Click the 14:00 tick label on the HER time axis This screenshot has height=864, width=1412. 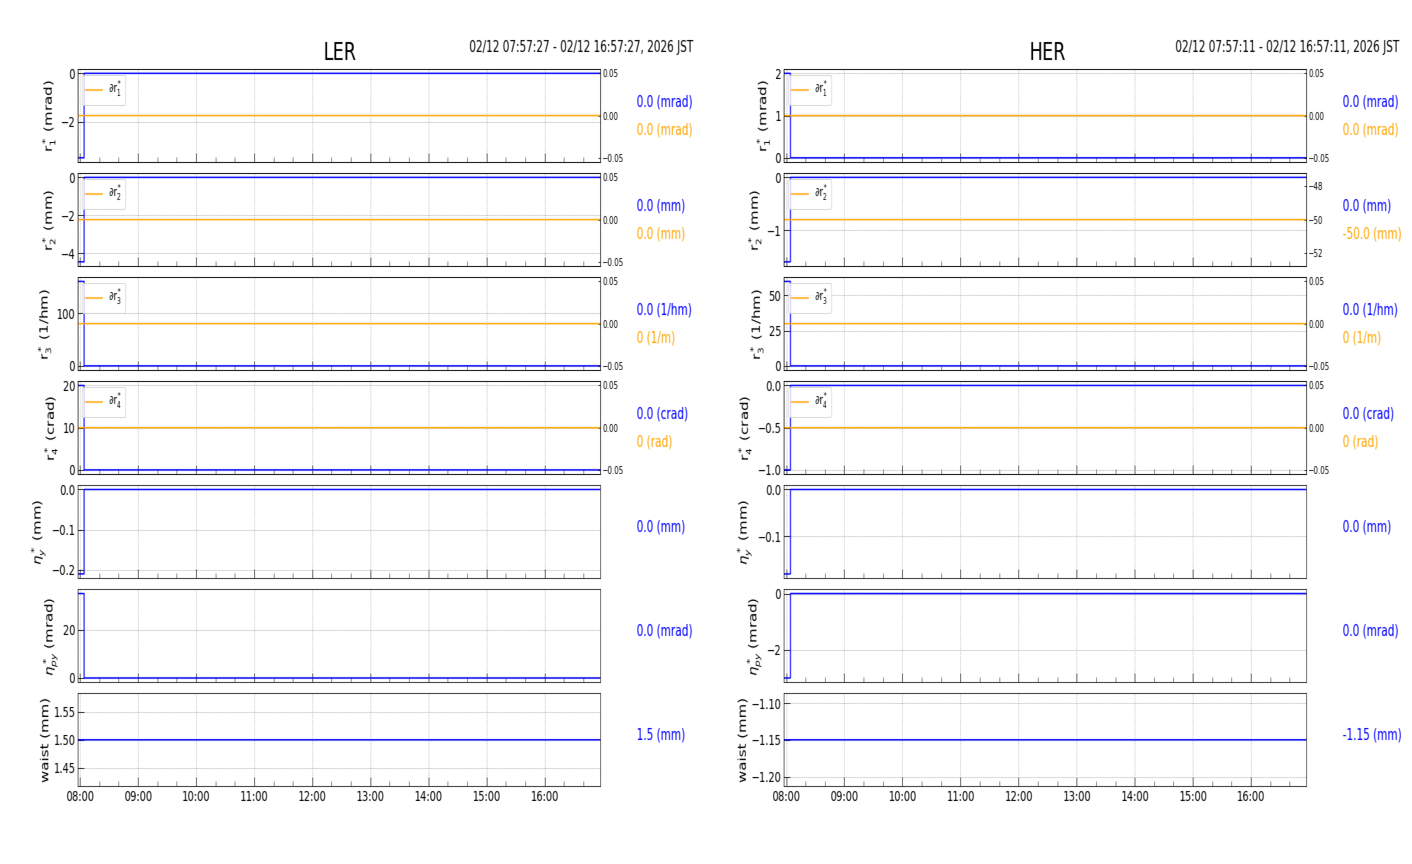pos(1134,797)
